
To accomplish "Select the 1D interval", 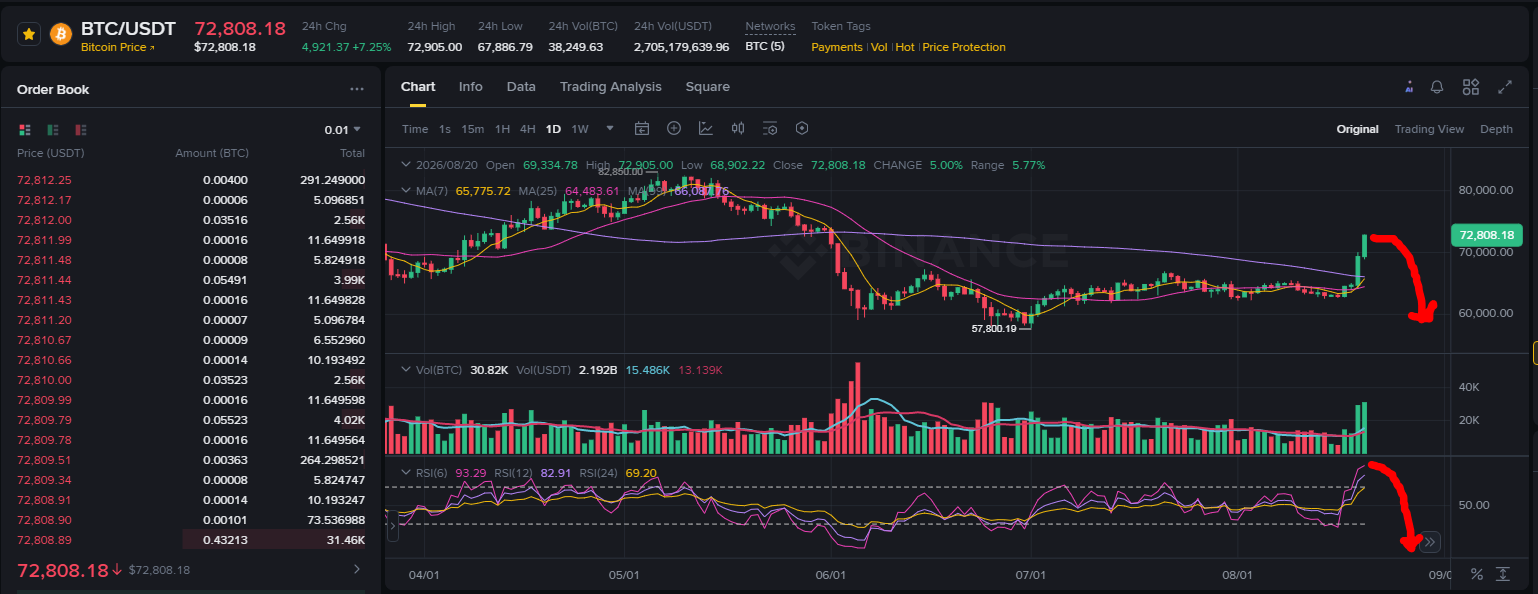I will [x=553, y=129].
